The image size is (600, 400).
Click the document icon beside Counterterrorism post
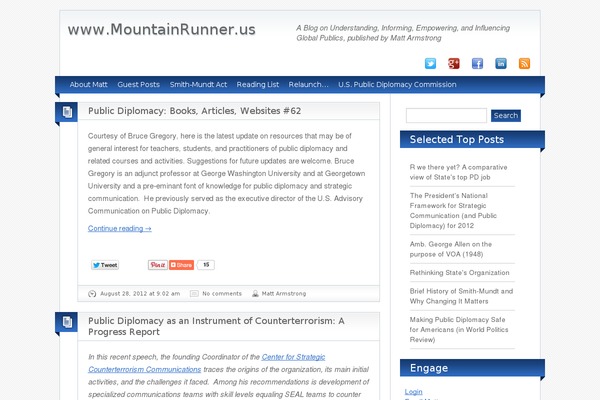(x=67, y=322)
